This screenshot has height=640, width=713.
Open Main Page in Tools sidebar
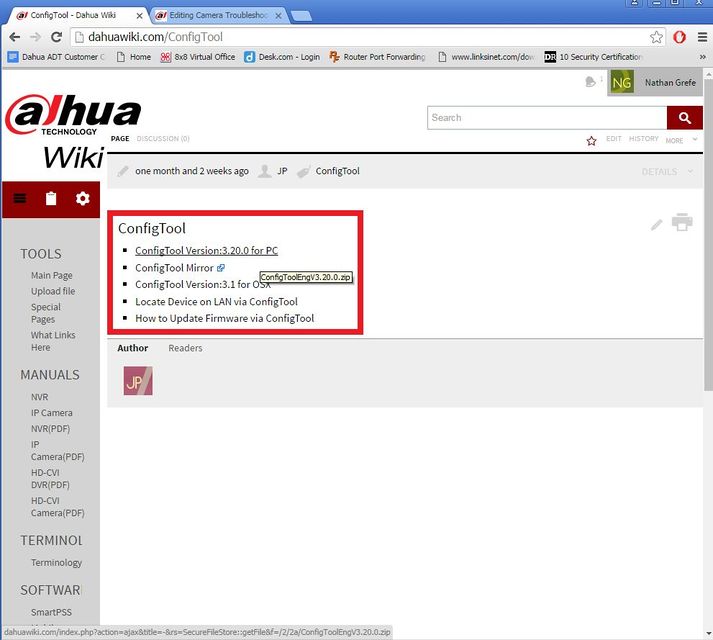point(52,275)
